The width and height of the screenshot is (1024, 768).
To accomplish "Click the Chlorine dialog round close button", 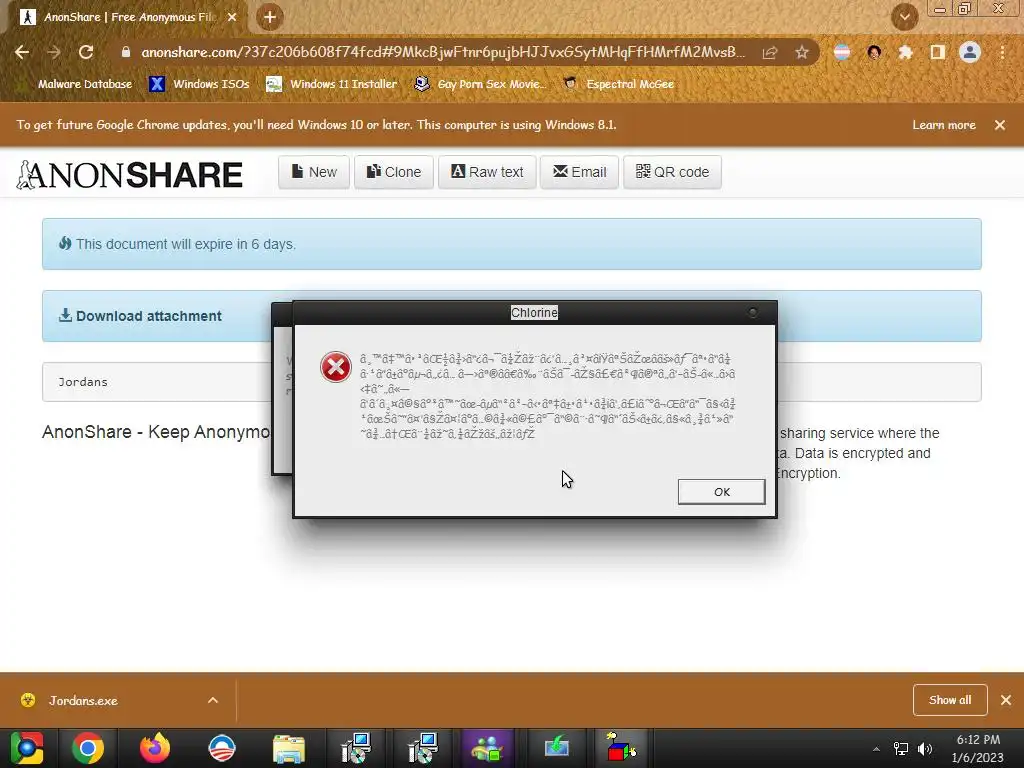I will point(753,313).
